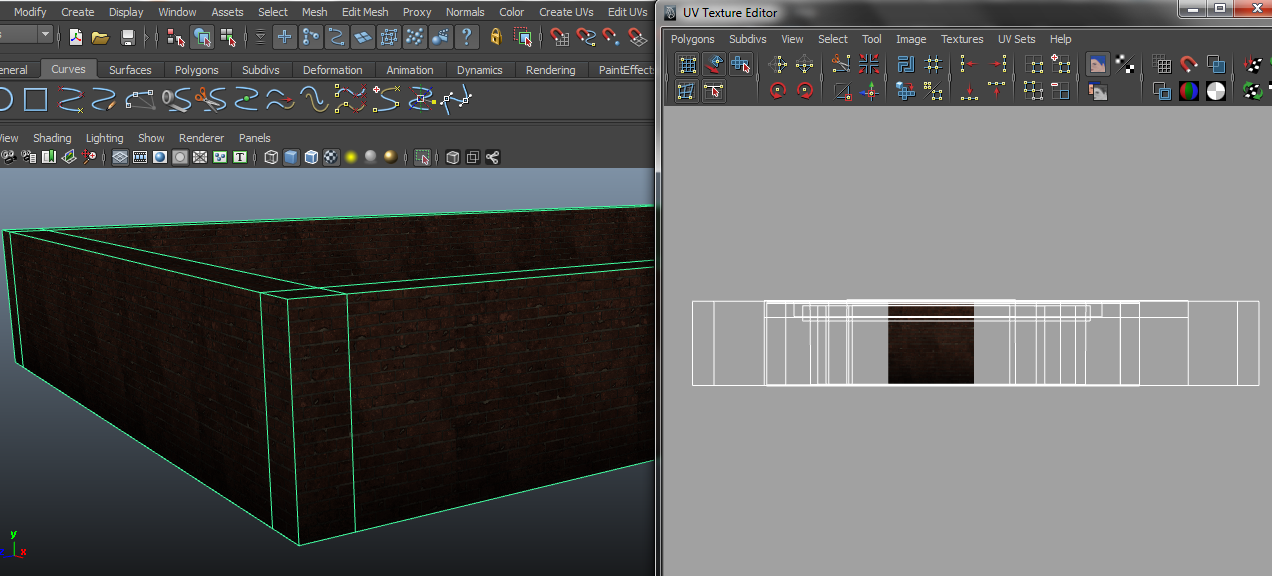This screenshot has width=1272, height=576.
Task: Click the scissors Cut Curve shelf icon
Action: pyautogui.click(x=209, y=99)
